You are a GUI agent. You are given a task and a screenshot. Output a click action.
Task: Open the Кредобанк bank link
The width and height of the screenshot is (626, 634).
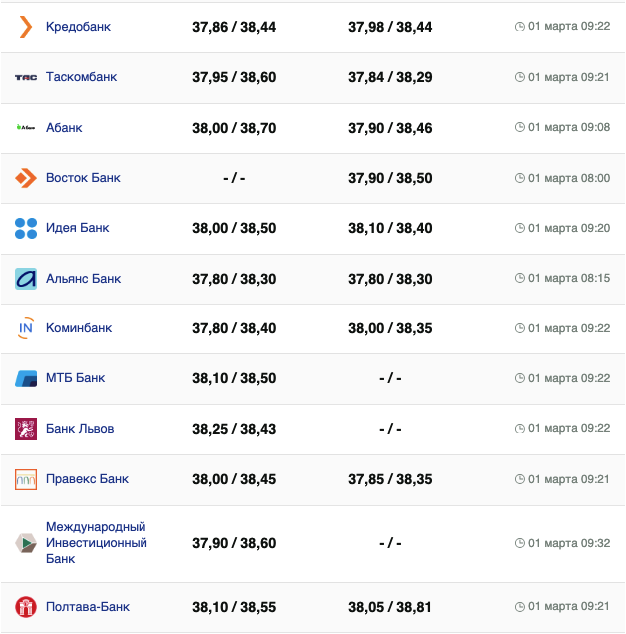coord(78,27)
